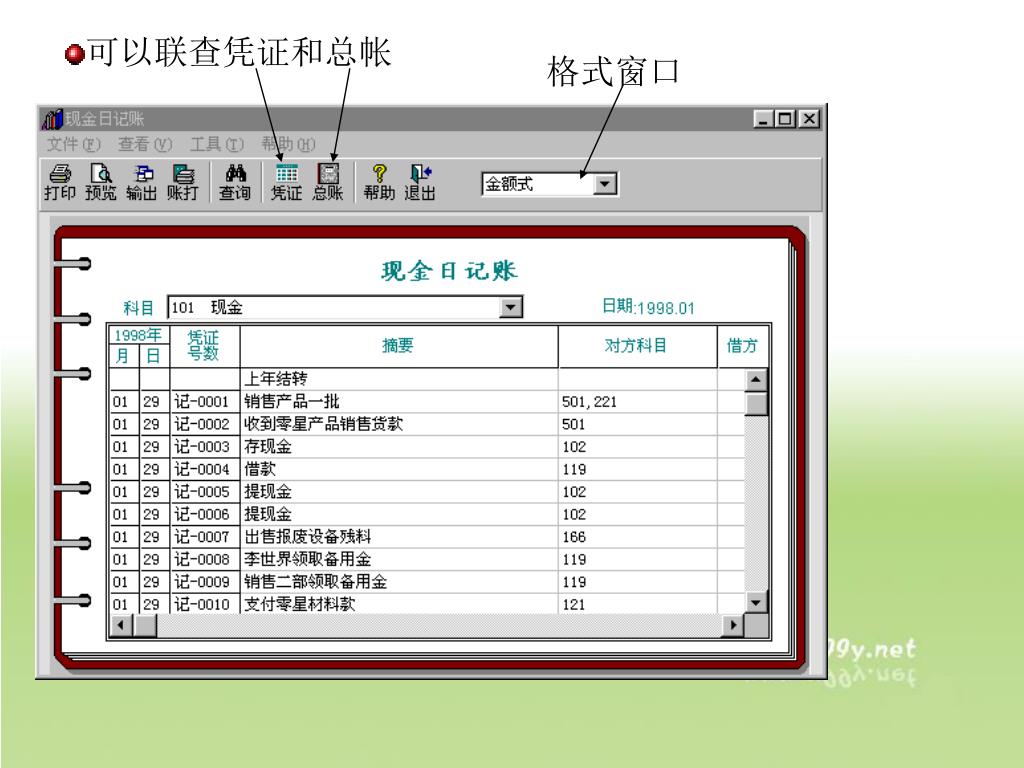Close the 现金日记账 window

[x=809, y=119]
